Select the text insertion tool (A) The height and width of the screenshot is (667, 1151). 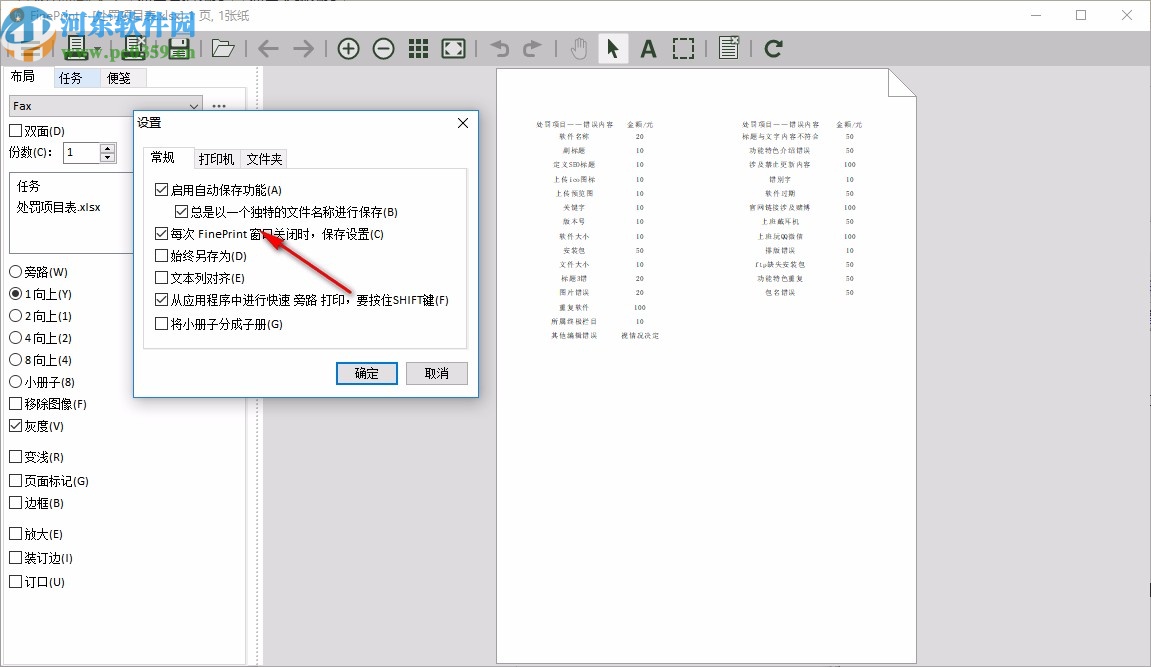(648, 47)
